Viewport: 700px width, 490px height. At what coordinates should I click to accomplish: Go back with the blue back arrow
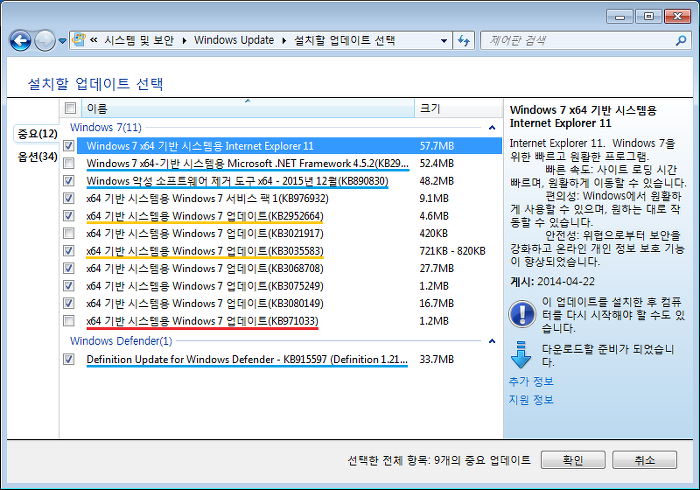[21, 41]
